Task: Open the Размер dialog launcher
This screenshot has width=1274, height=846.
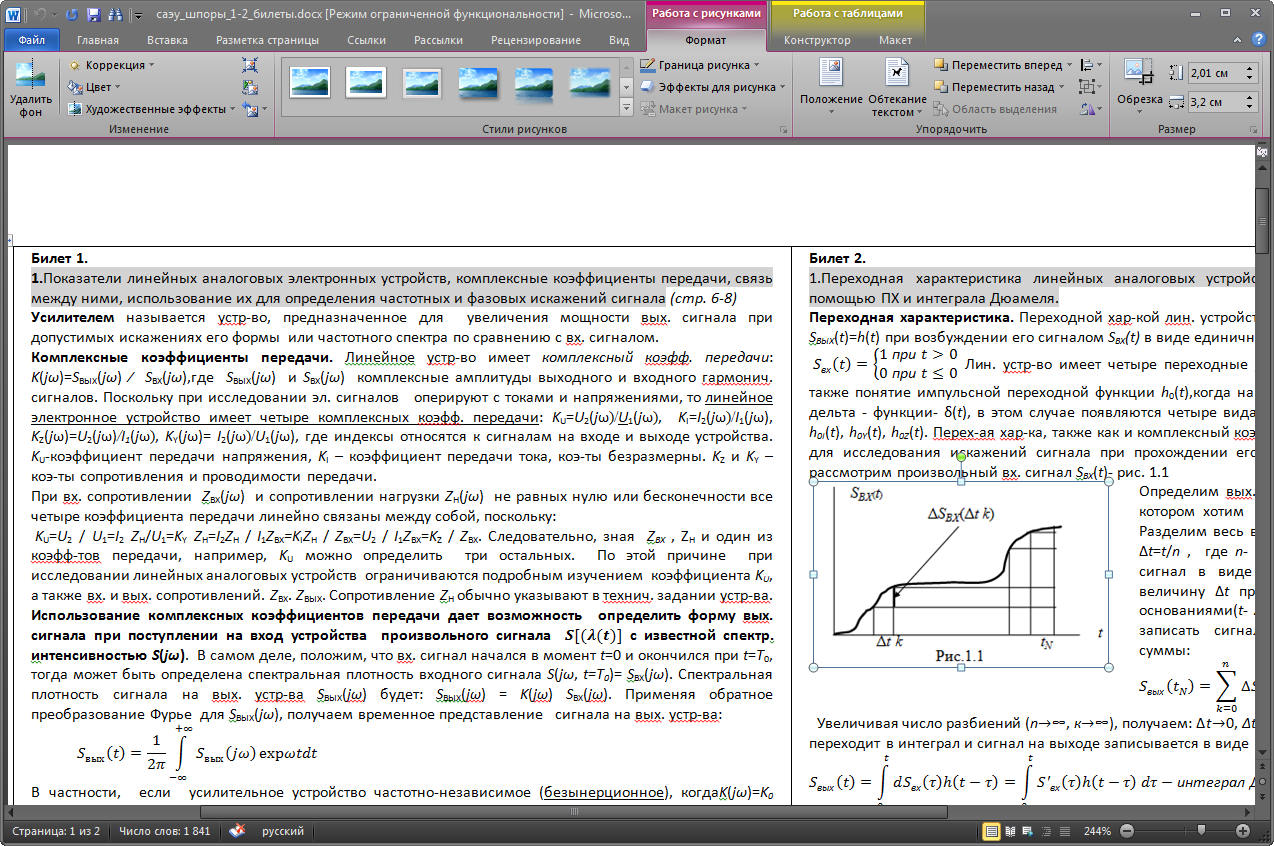Action: [x=1253, y=131]
